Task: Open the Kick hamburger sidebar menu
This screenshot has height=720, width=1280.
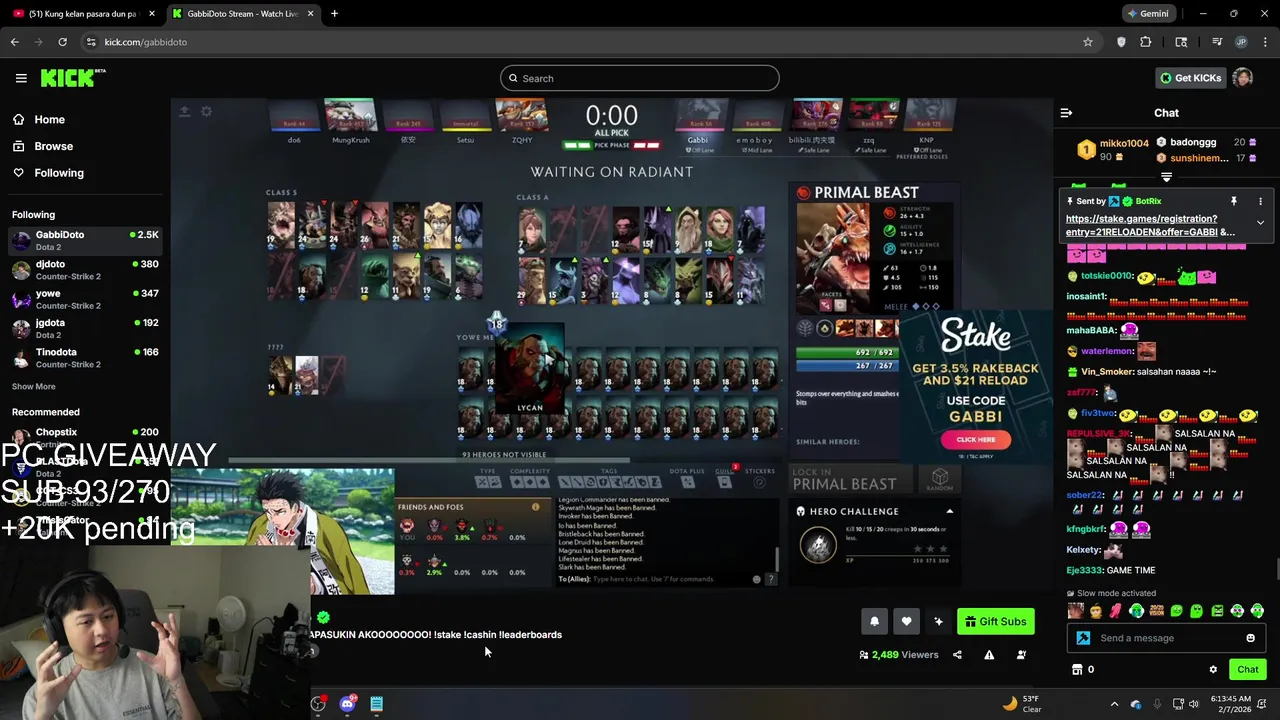Action: (x=21, y=78)
